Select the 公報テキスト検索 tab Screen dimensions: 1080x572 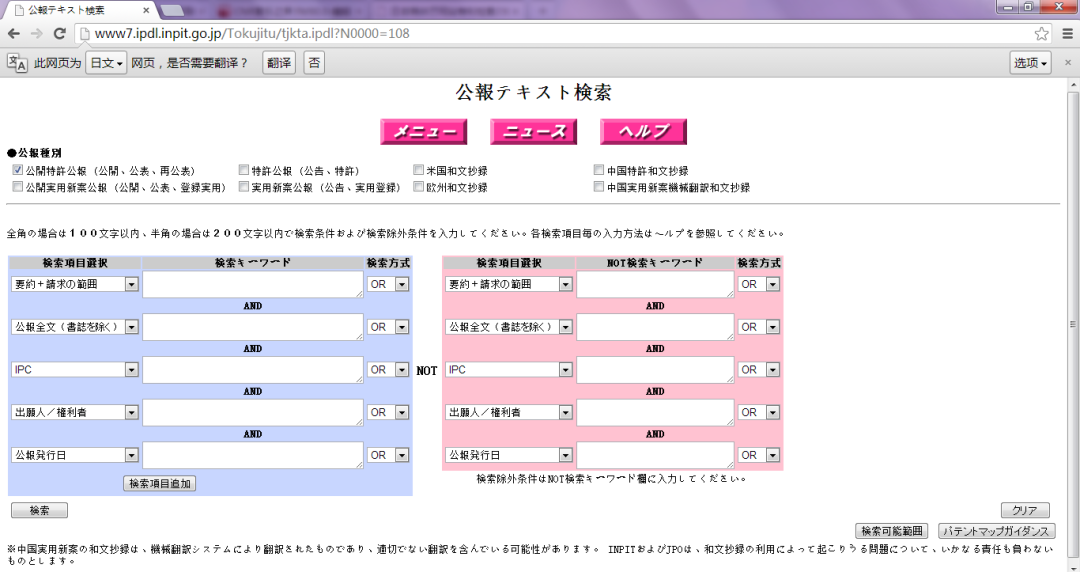click(81, 10)
